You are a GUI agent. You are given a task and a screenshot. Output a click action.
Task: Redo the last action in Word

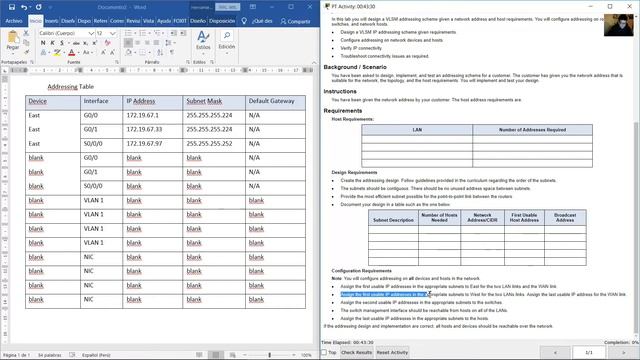click(x=39, y=7)
